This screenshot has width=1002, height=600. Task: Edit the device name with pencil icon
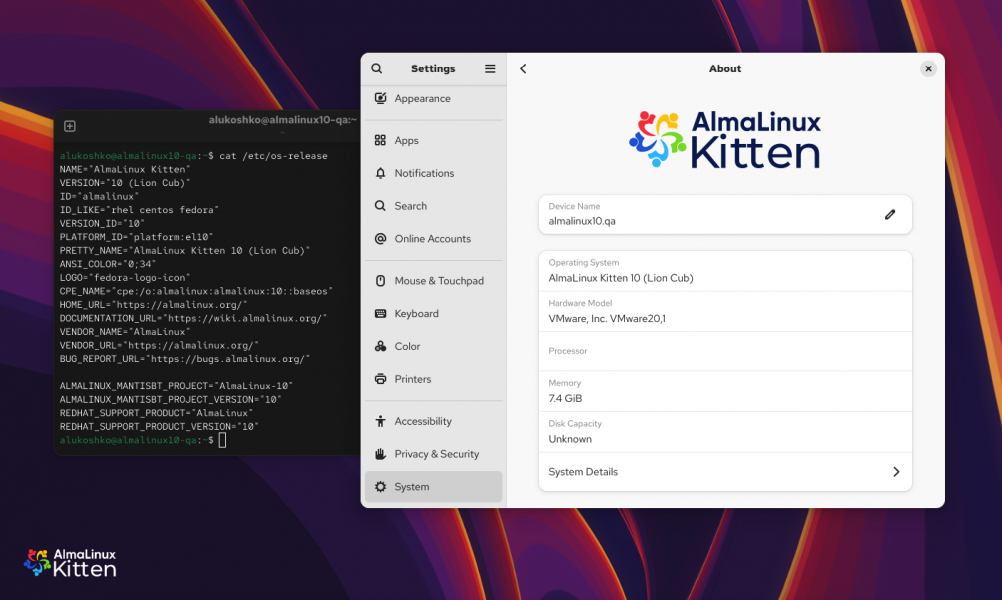tap(890, 215)
